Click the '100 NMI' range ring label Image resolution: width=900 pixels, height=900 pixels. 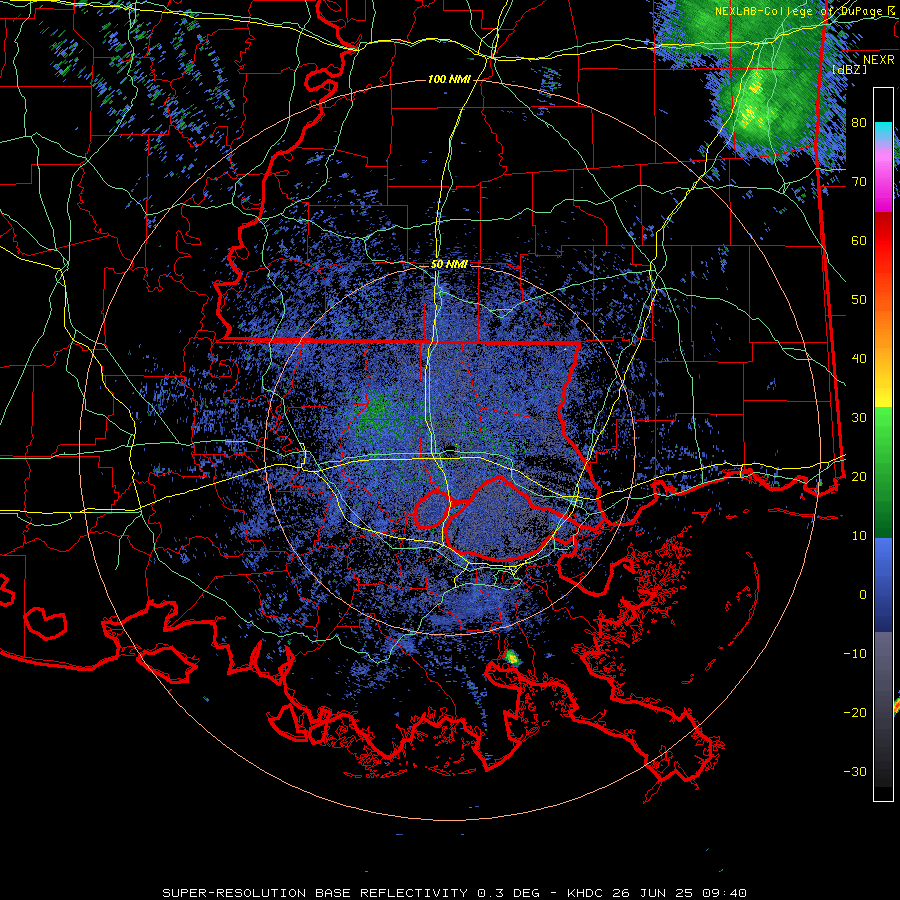click(449, 79)
